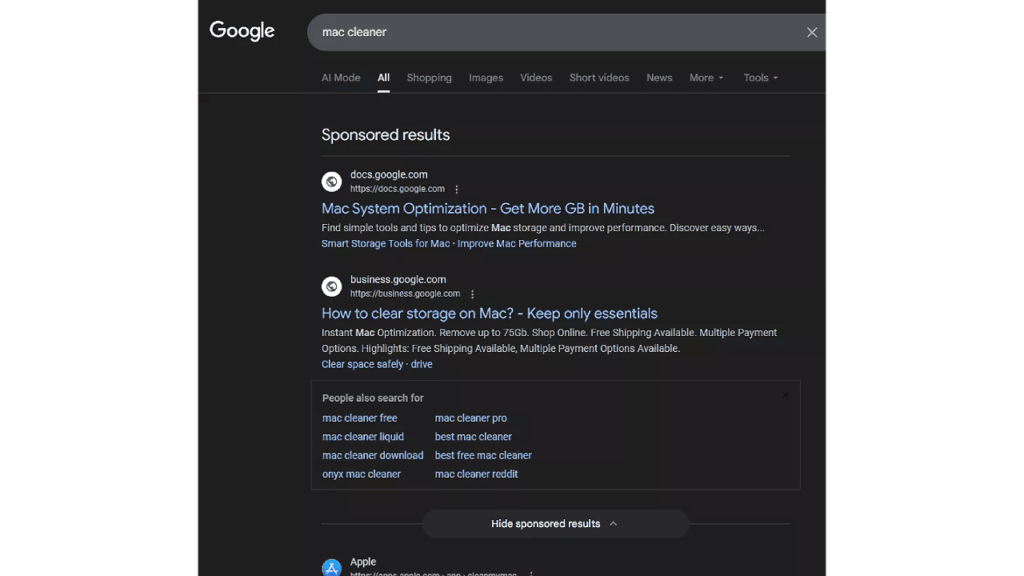The image size is (1024, 576).
Task: Click the Google logo
Action: 242,31
